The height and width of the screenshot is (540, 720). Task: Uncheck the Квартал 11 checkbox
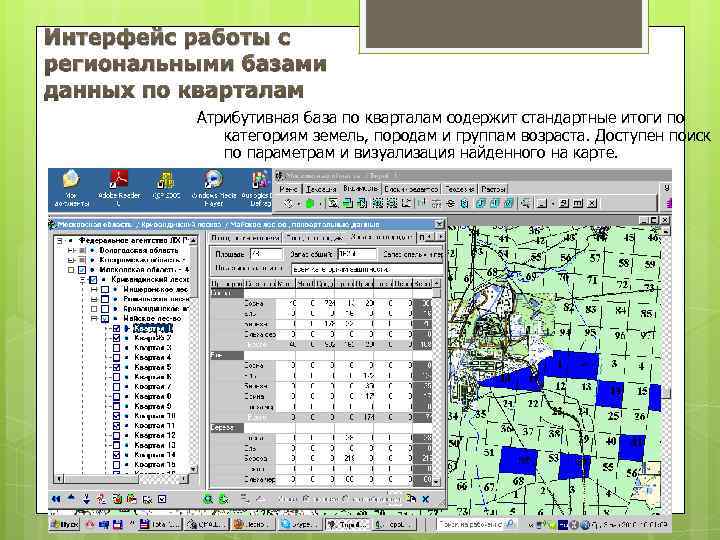coord(116,426)
